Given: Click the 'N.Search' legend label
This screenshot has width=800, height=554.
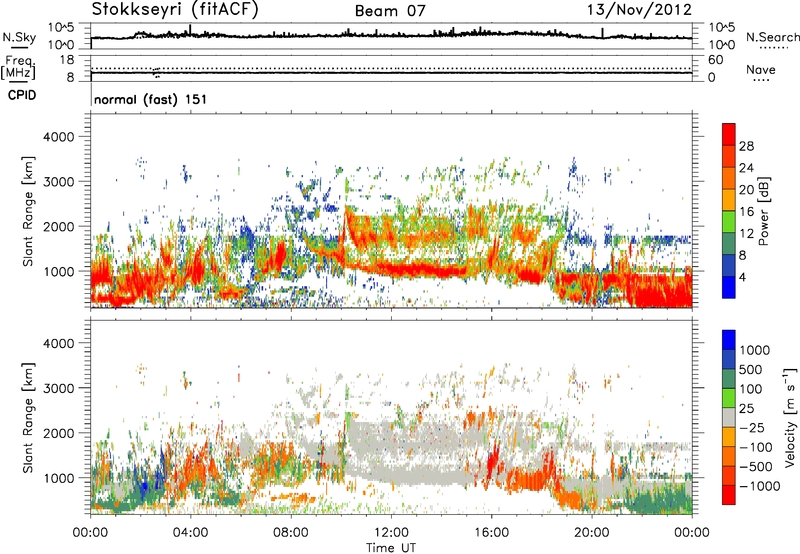Looking at the screenshot, I should pos(773,37).
